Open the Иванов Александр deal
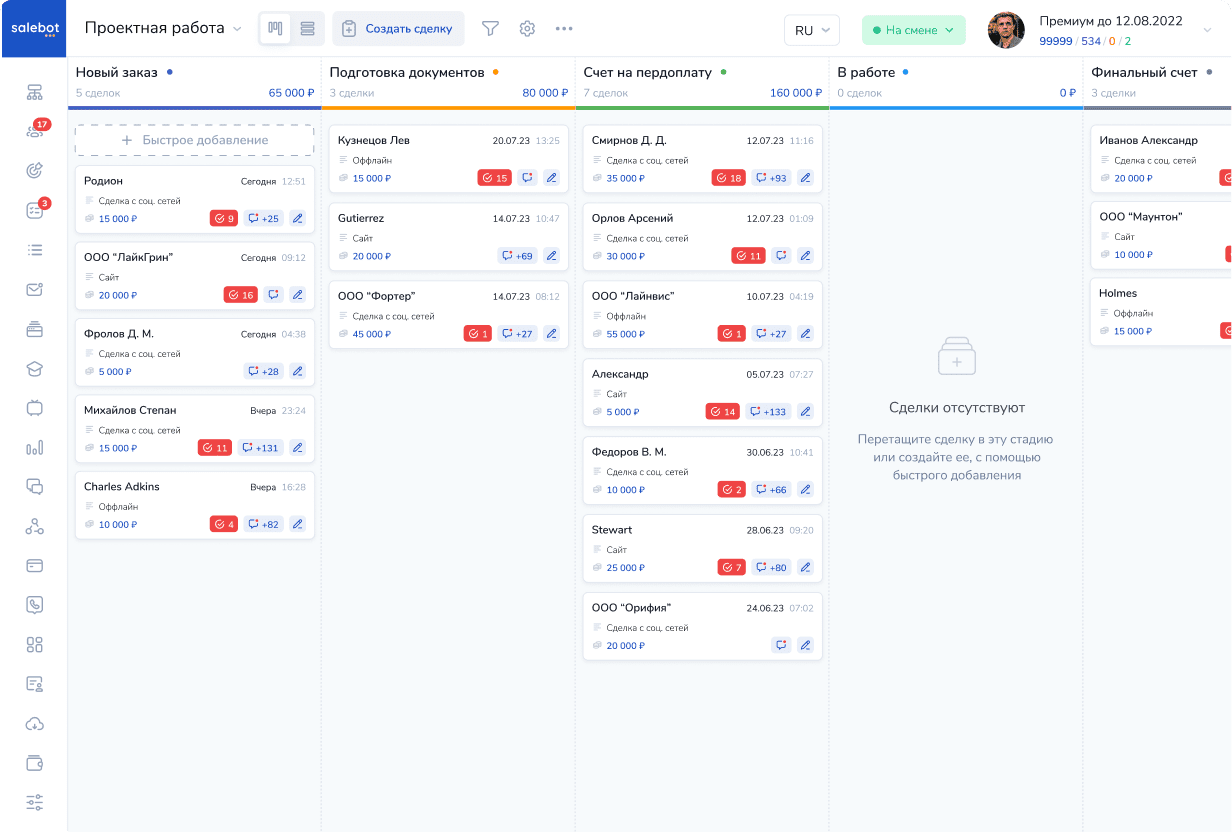Image resolution: width=1232 pixels, height=832 pixels. [1161, 159]
